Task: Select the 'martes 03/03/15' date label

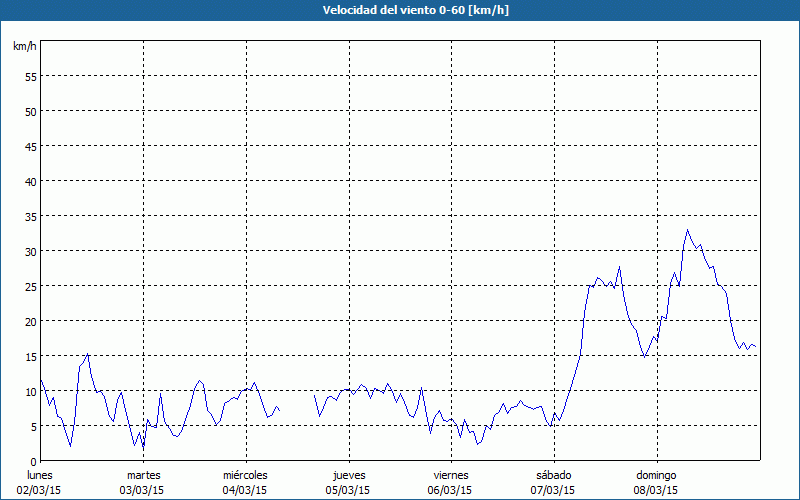Action: pyautogui.click(x=143, y=482)
